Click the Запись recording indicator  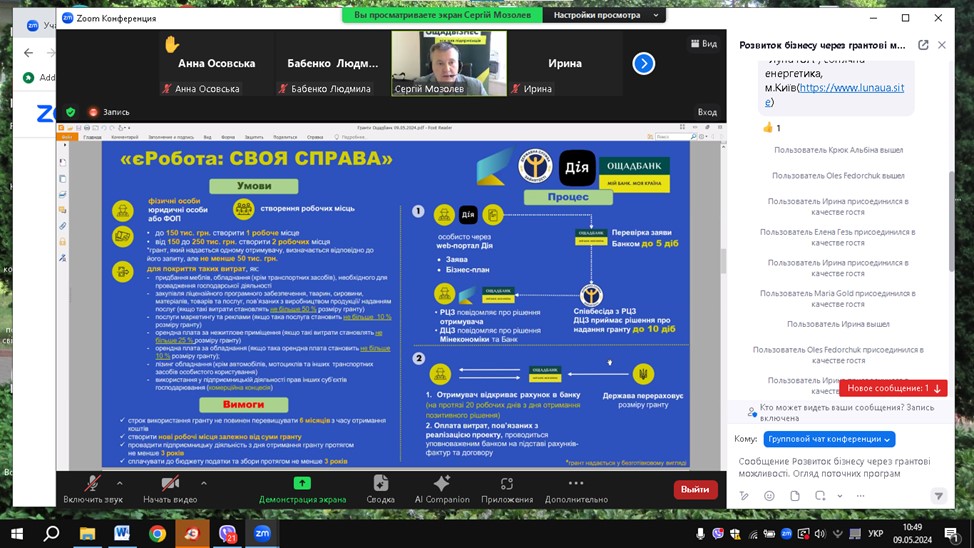(109, 112)
